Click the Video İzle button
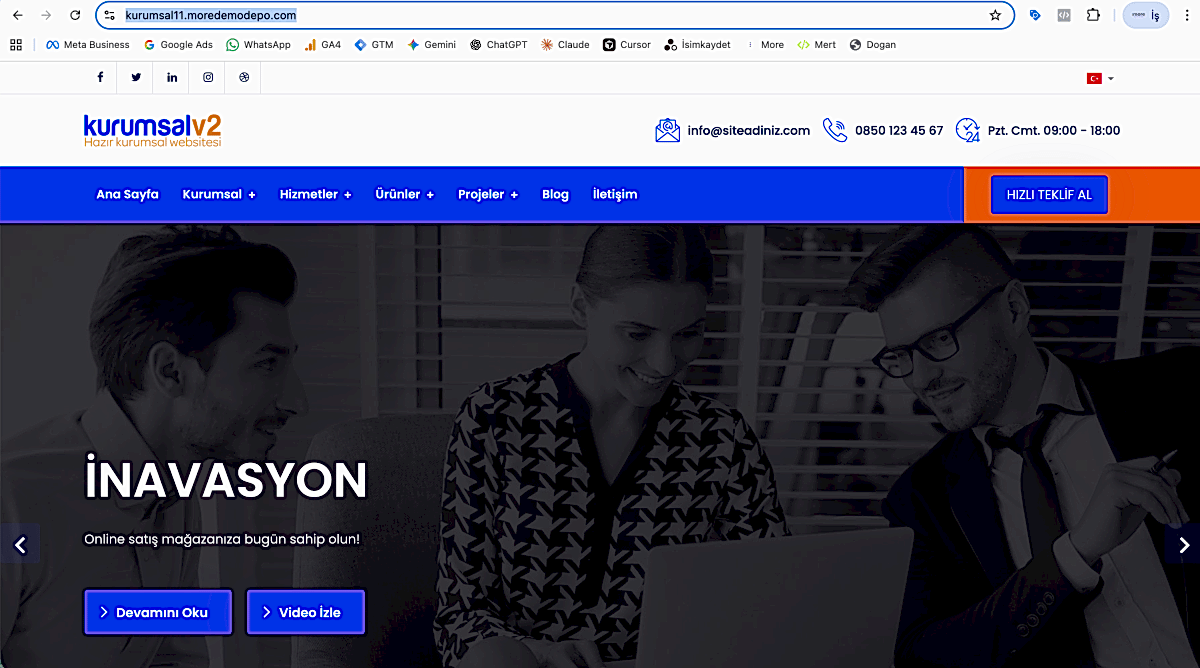Viewport: 1200px width, 668px height. [x=305, y=612]
